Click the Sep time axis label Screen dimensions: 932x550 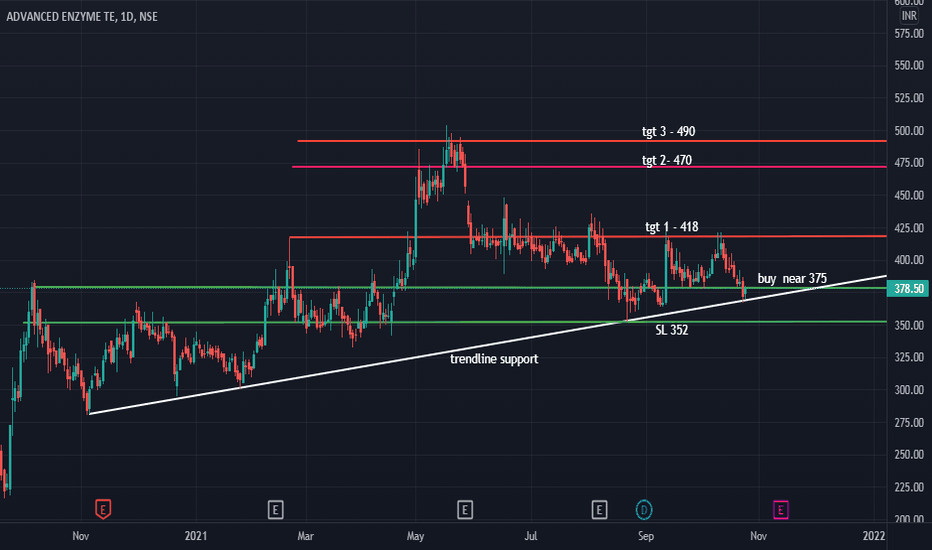pyautogui.click(x=646, y=536)
